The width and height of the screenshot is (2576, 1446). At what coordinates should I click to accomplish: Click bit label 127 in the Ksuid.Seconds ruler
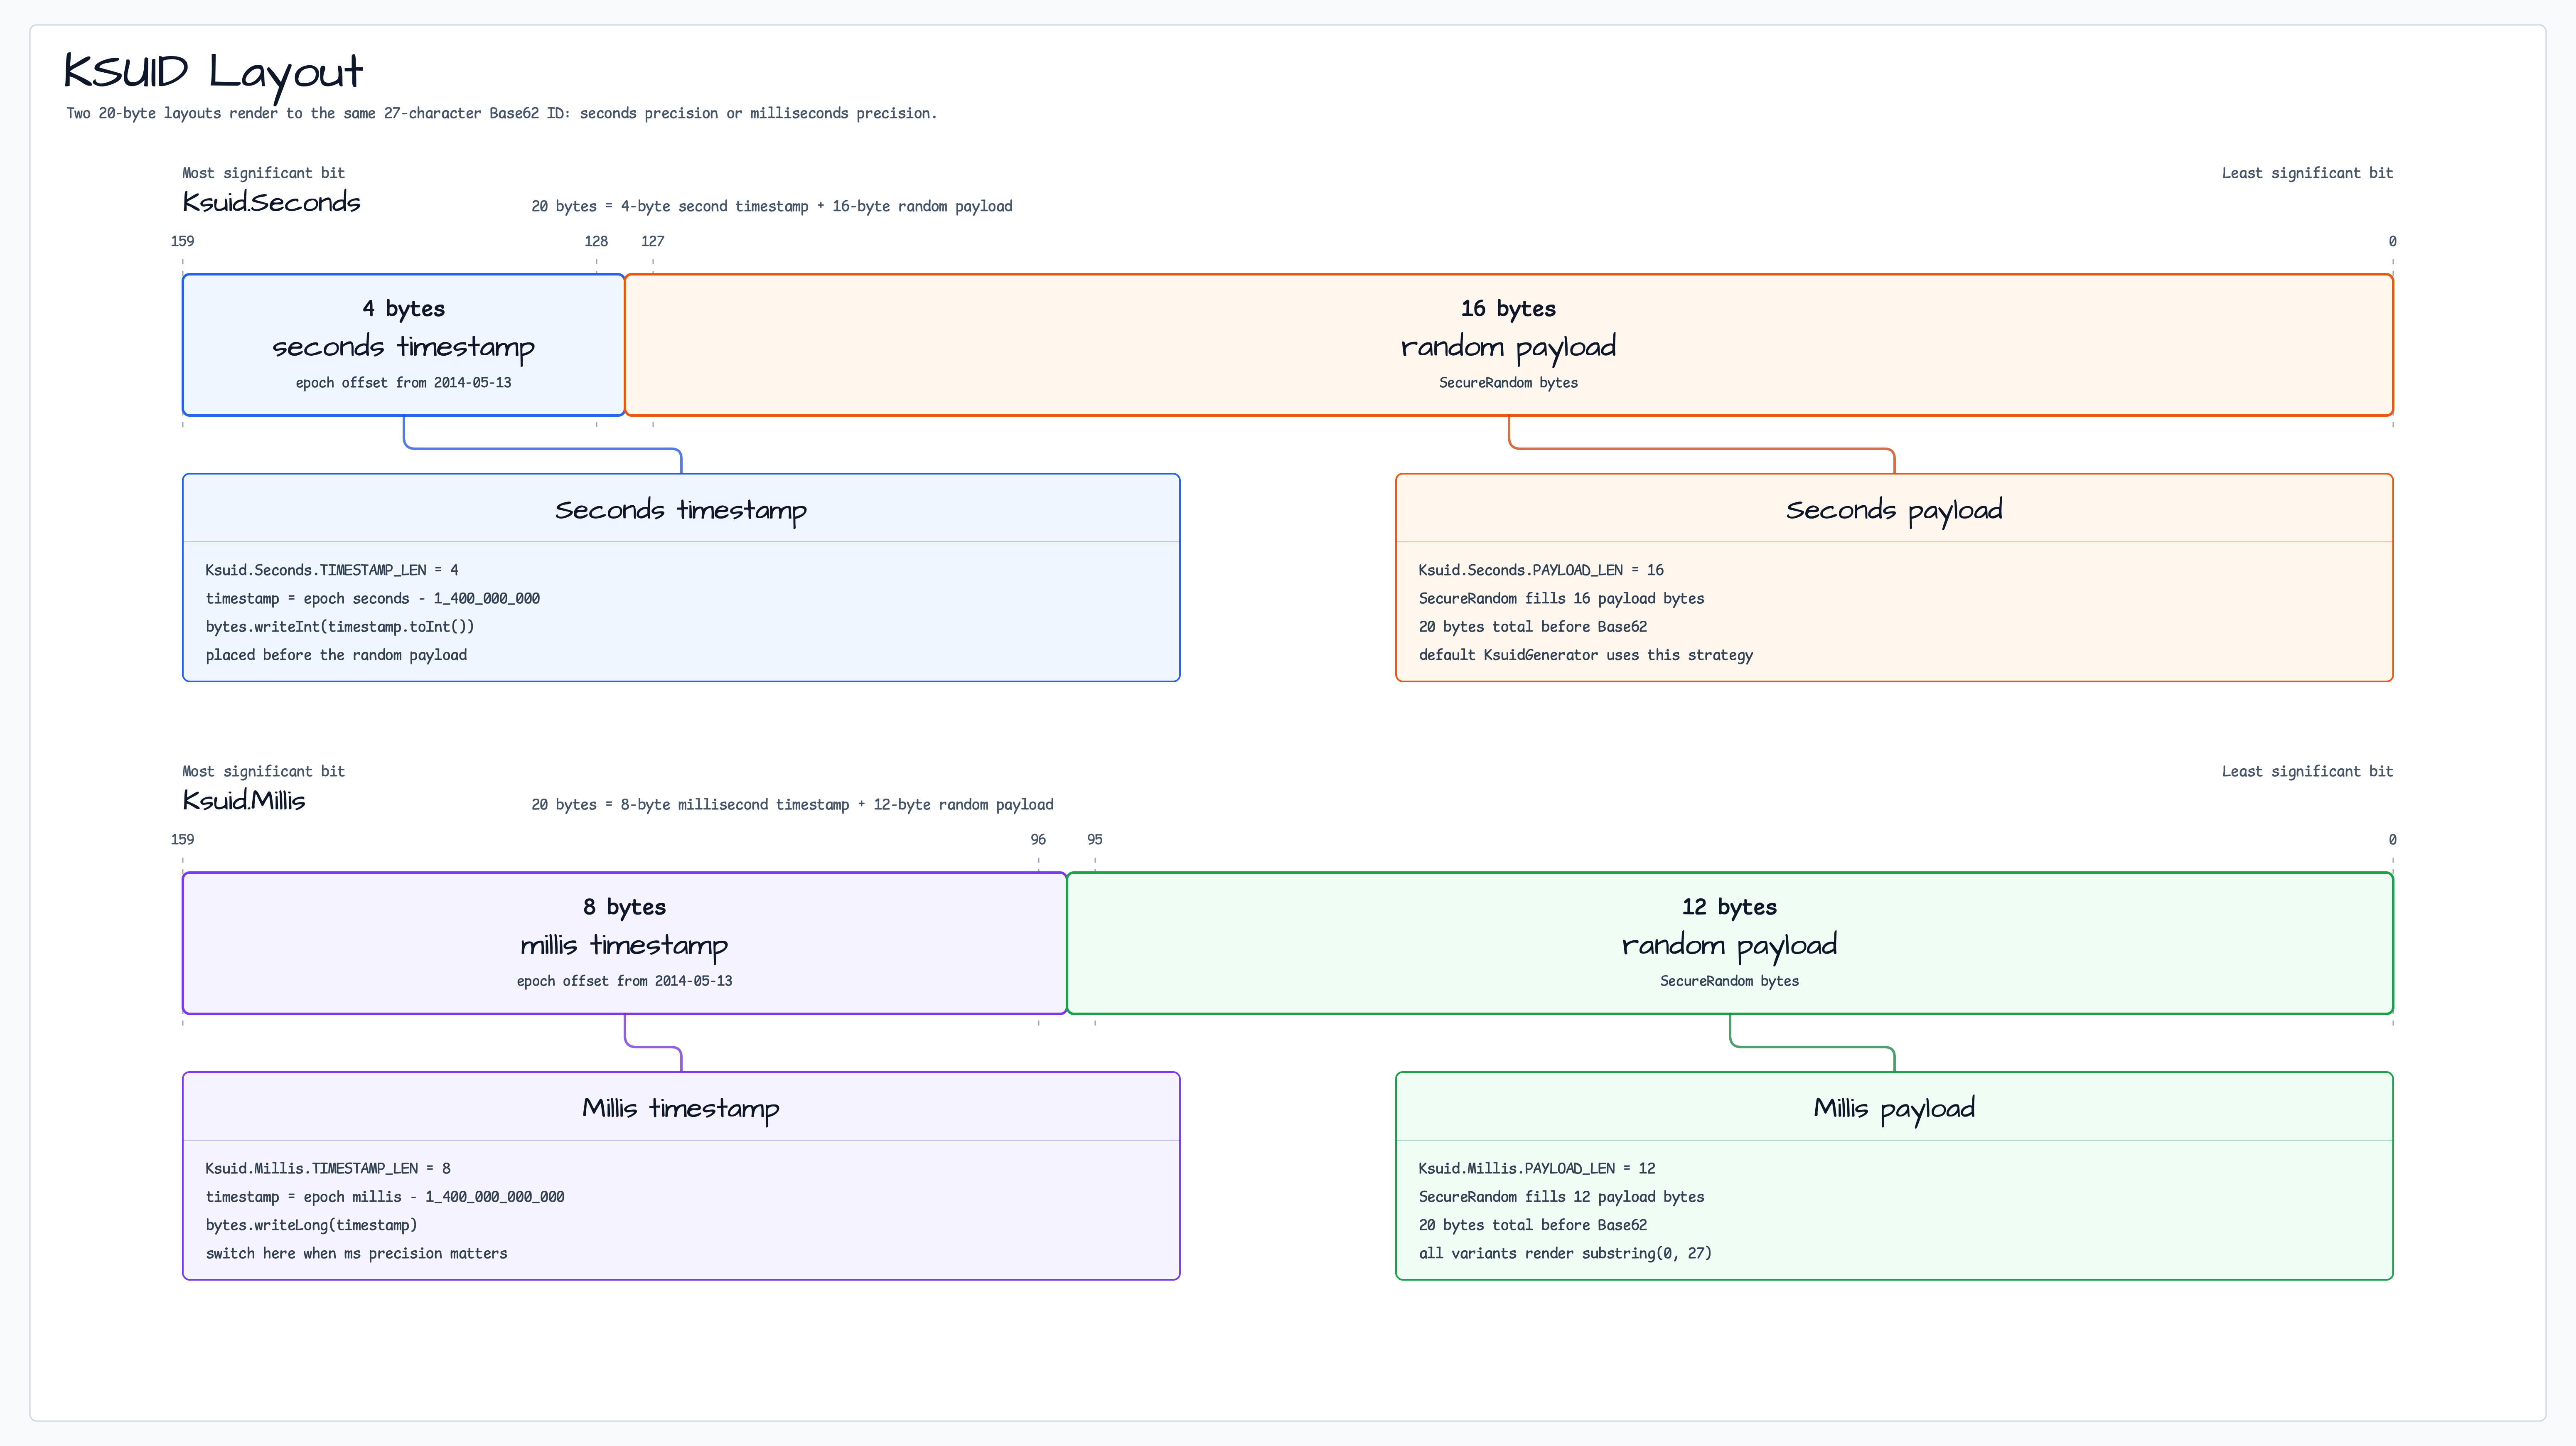click(x=653, y=241)
